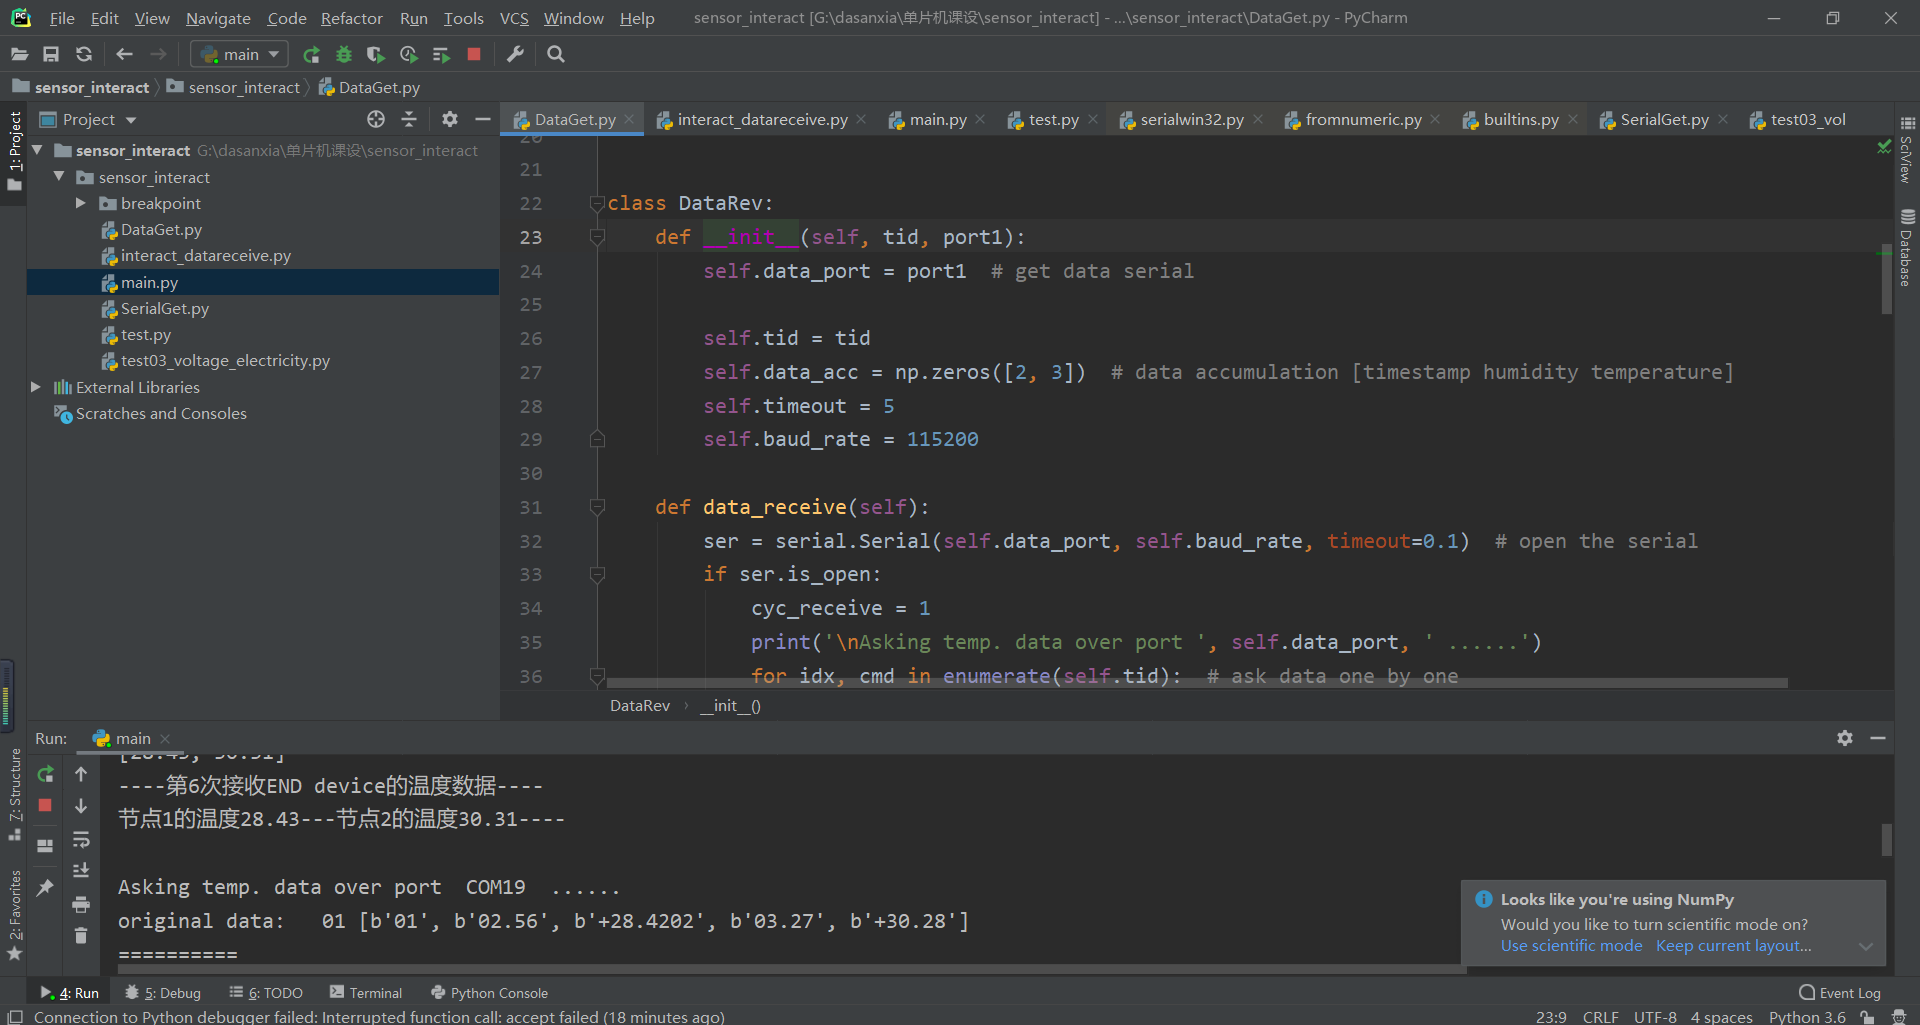The image size is (1920, 1025).
Task: Rerun 'main' with the green rerun icon in toolbar
Action: 312,54
